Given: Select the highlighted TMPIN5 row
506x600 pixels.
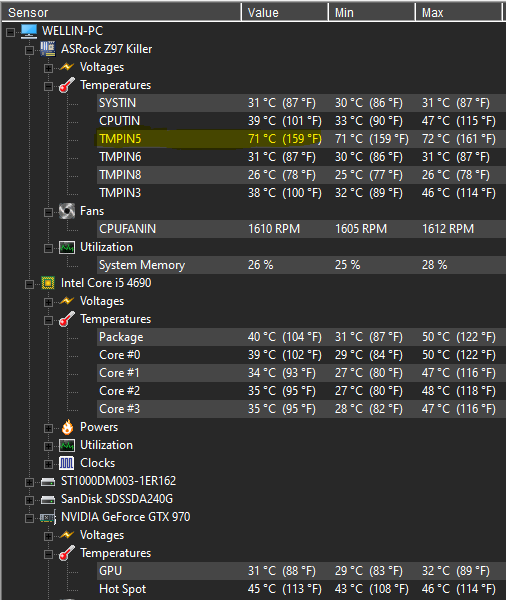Looking at the screenshot, I should coord(301,139).
